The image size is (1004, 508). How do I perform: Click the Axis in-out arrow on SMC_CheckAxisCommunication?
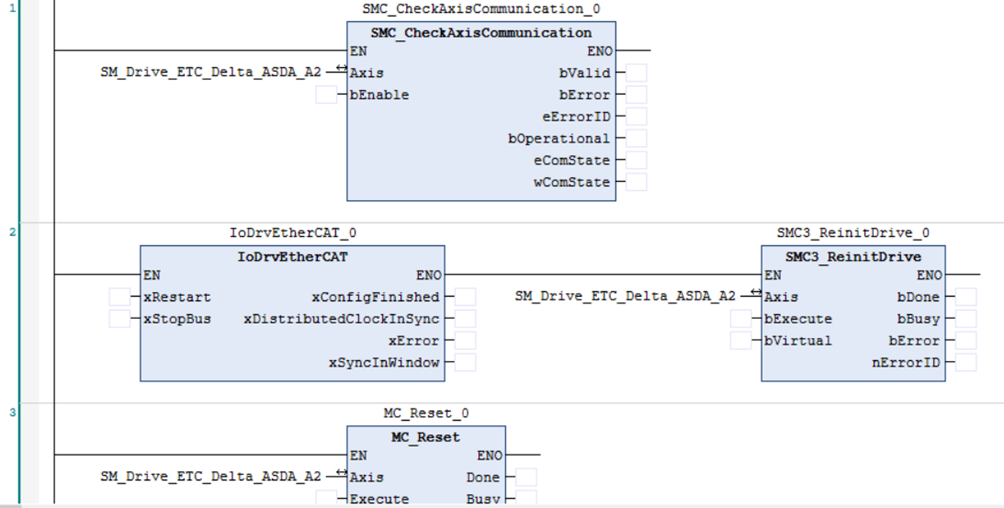click(x=341, y=70)
